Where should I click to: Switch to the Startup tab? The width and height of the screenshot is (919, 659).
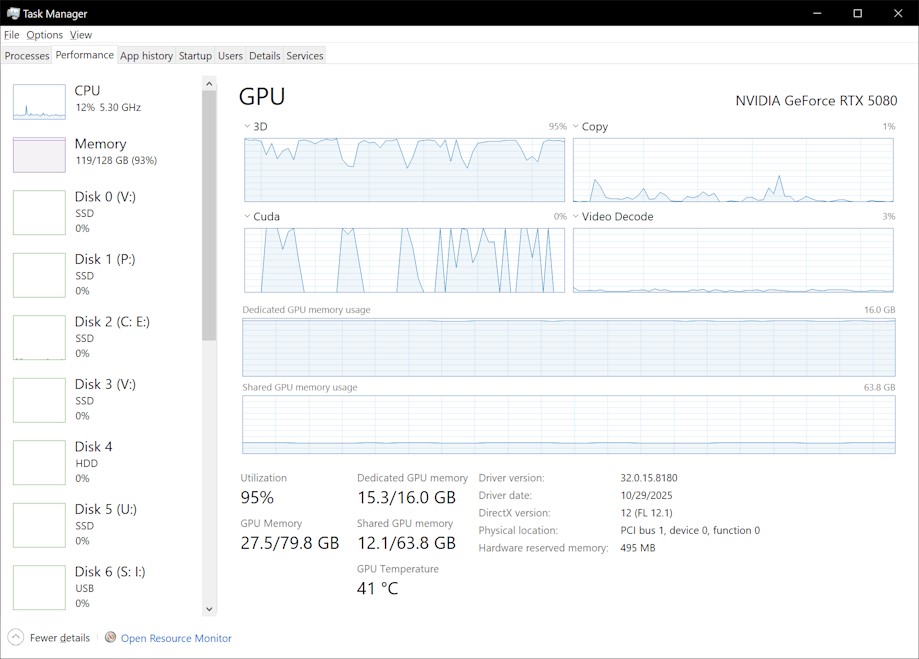195,56
